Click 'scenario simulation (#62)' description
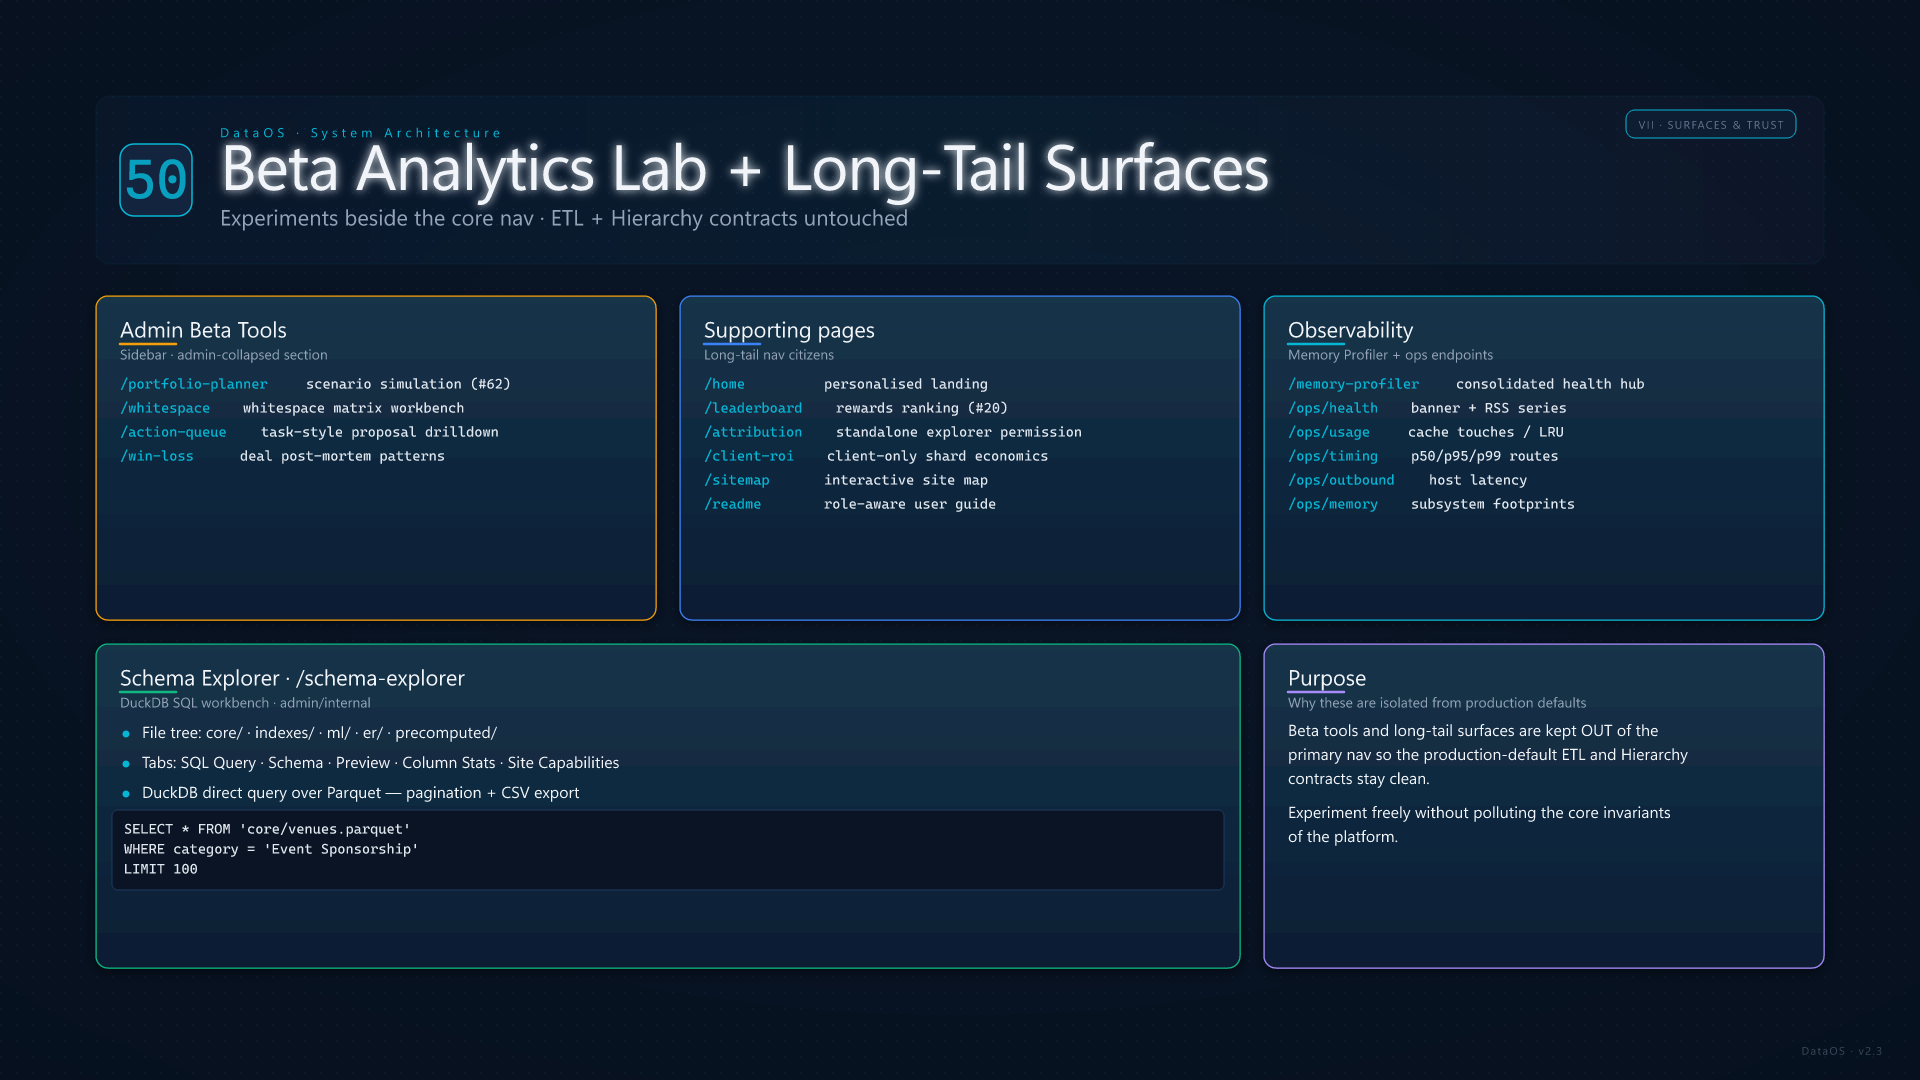The image size is (1920, 1080). [x=408, y=384]
